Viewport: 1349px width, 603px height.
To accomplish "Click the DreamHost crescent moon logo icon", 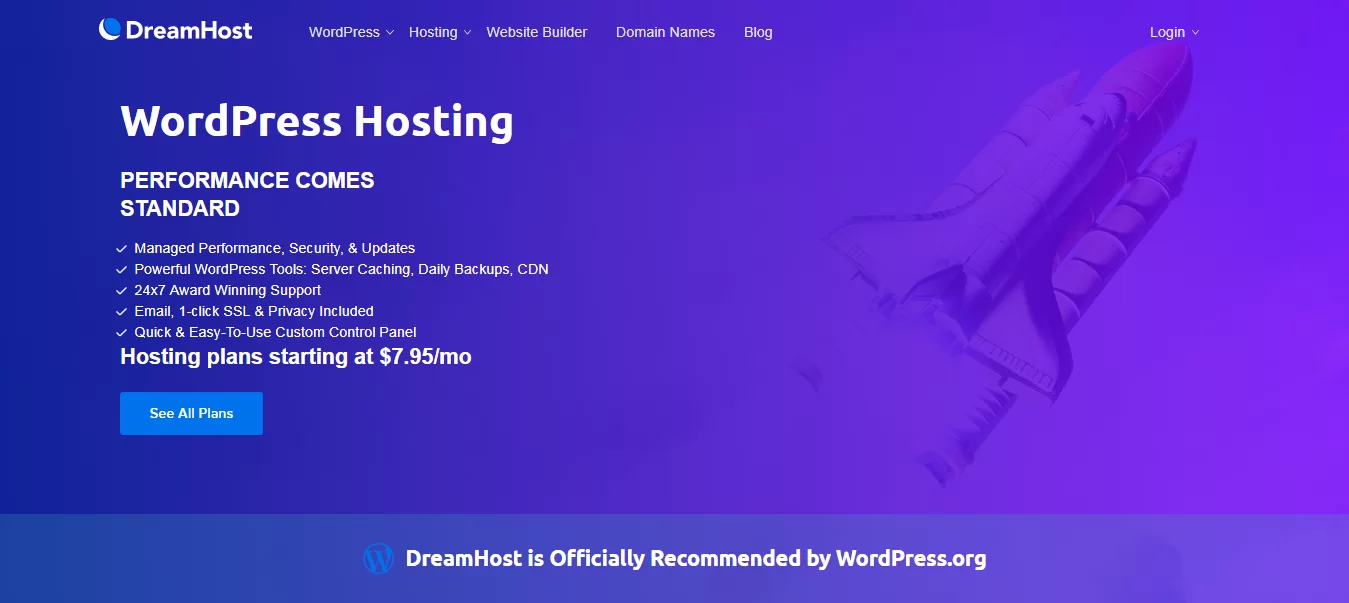I will click(x=110, y=29).
